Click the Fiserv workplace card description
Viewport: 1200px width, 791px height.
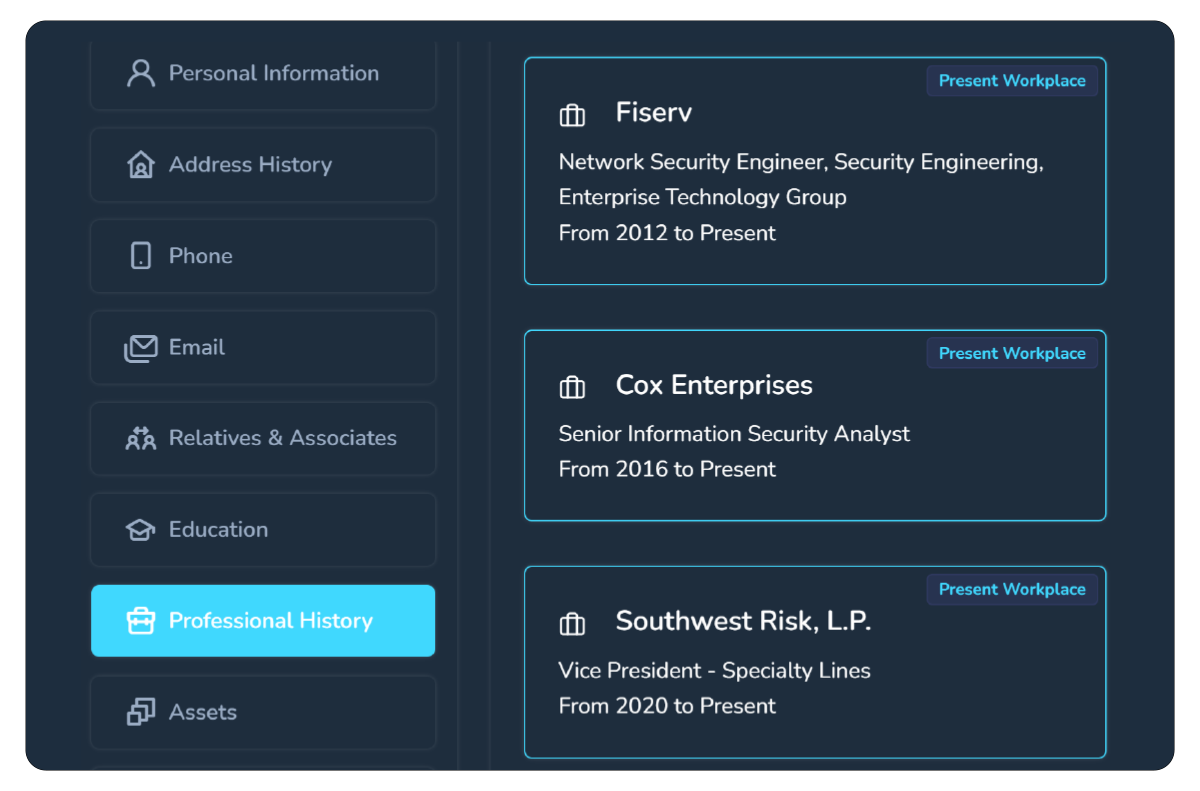tap(801, 197)
